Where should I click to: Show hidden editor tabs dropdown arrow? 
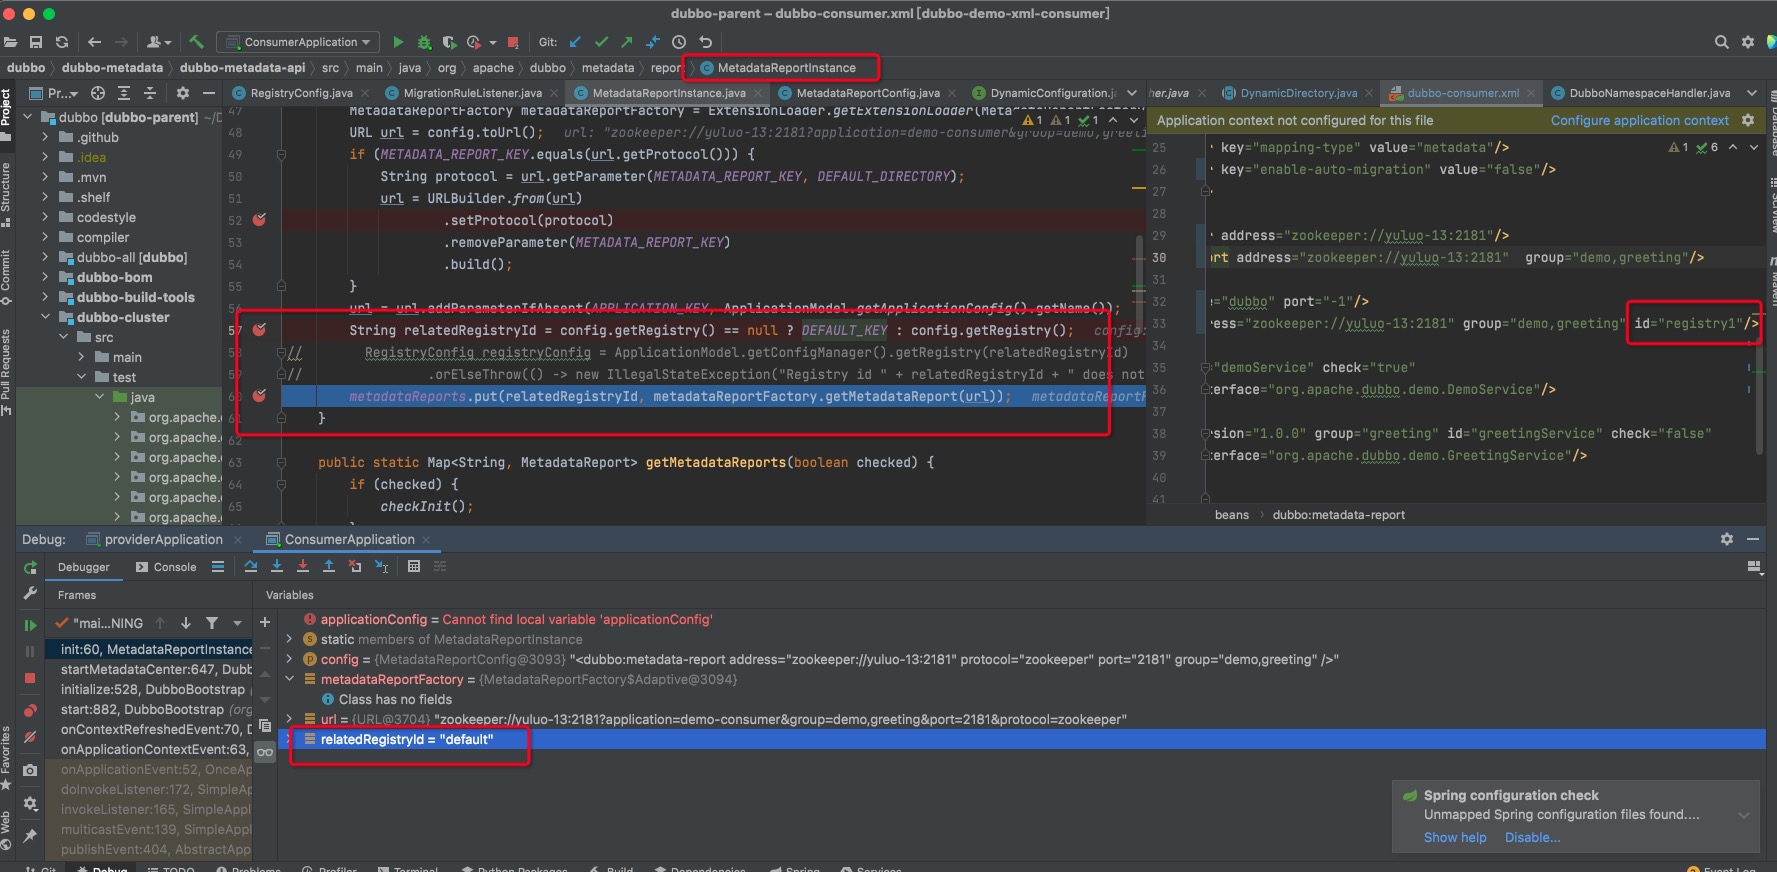pyautogui.click(x=1131, y=93)
